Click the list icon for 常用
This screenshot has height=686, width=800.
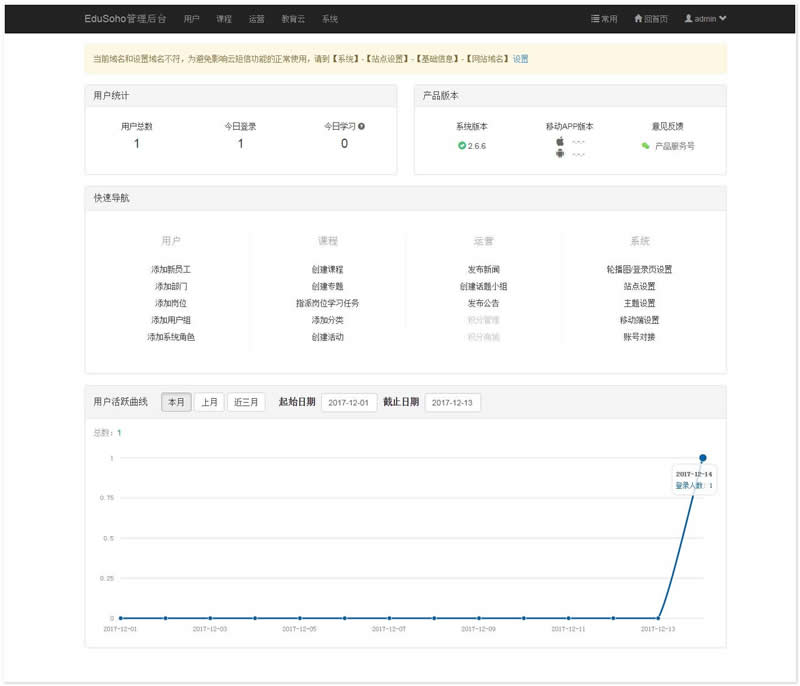pos(595,19)
